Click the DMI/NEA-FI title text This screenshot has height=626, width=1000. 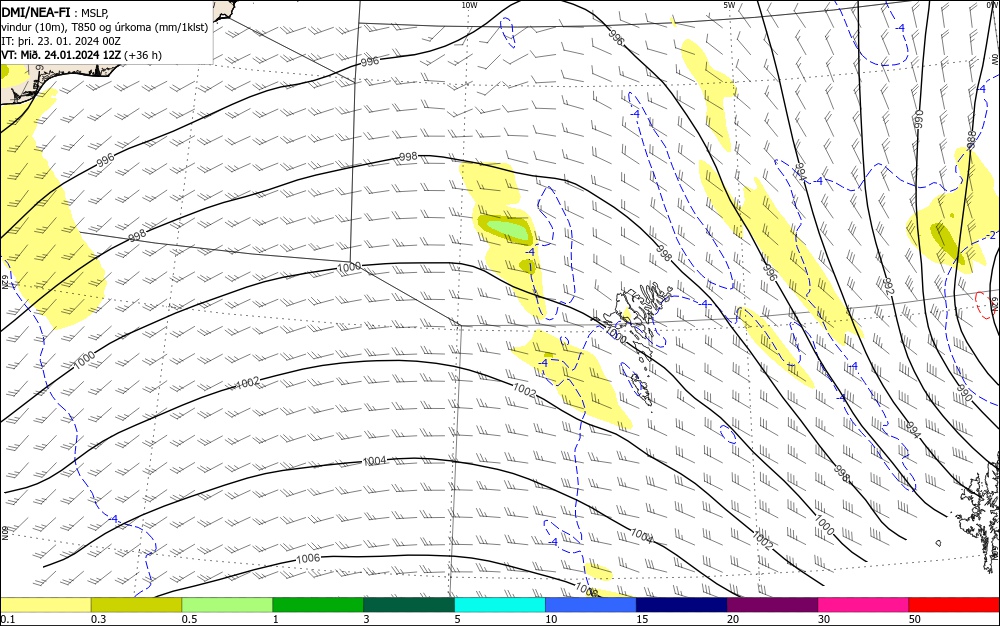click(x=36, y=11)
